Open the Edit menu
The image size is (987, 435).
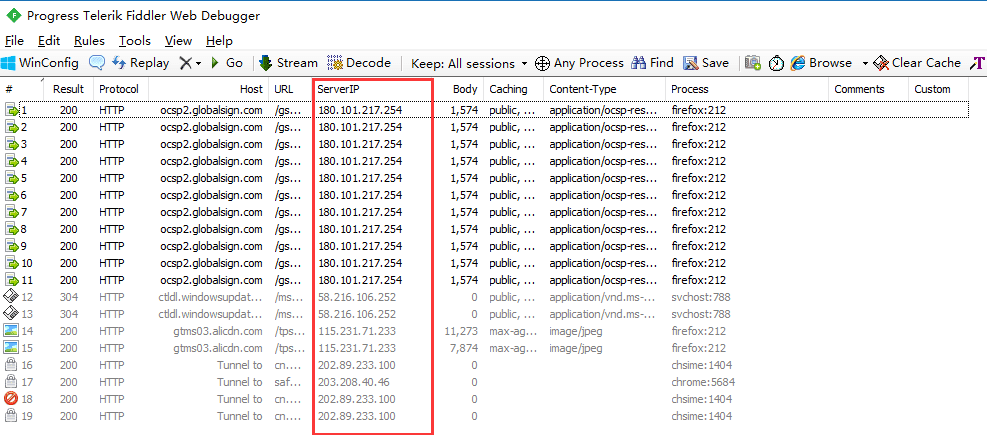click(x=48, y=41)
